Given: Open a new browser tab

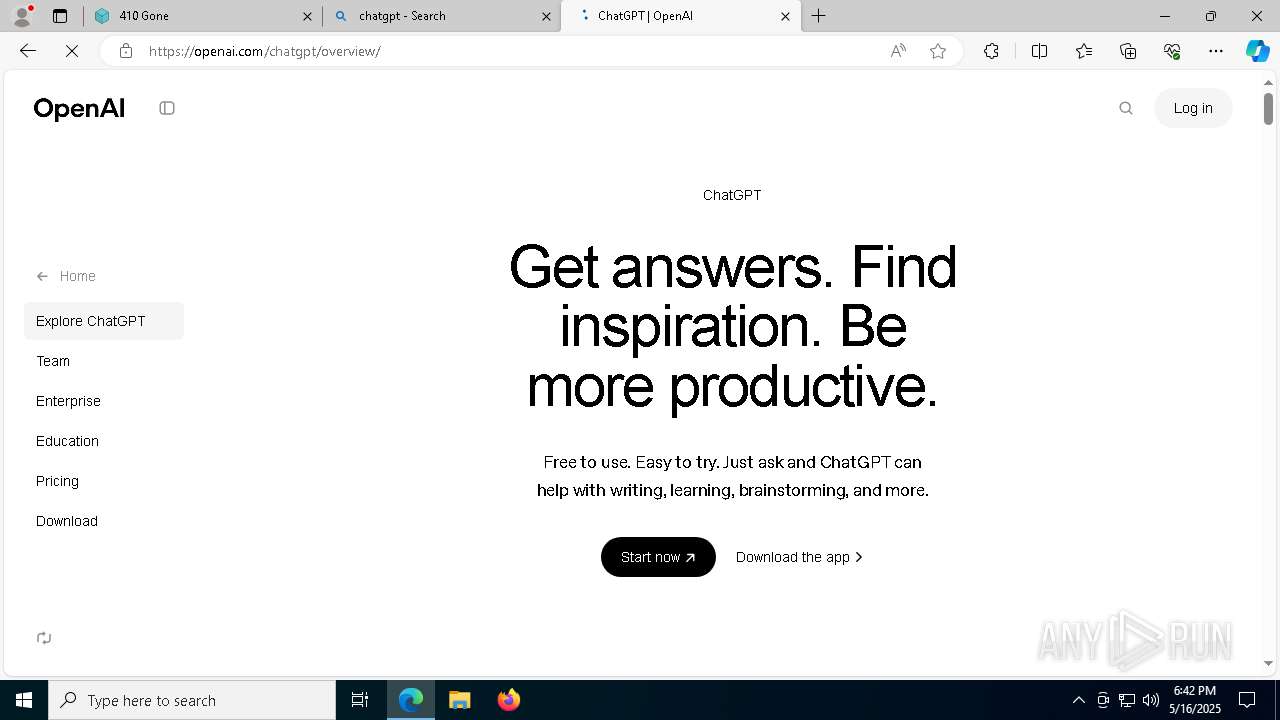Looking at the screenshot, I should click(819, 16).
